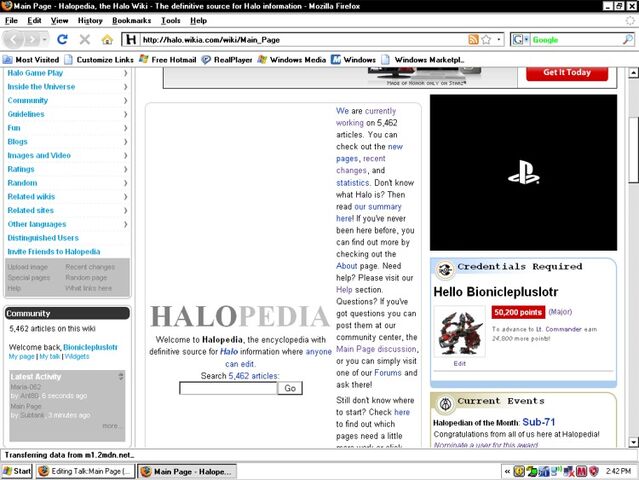639x480 pixels.
Task: Open the Tools menu
Action: click(x=170, y=20)
